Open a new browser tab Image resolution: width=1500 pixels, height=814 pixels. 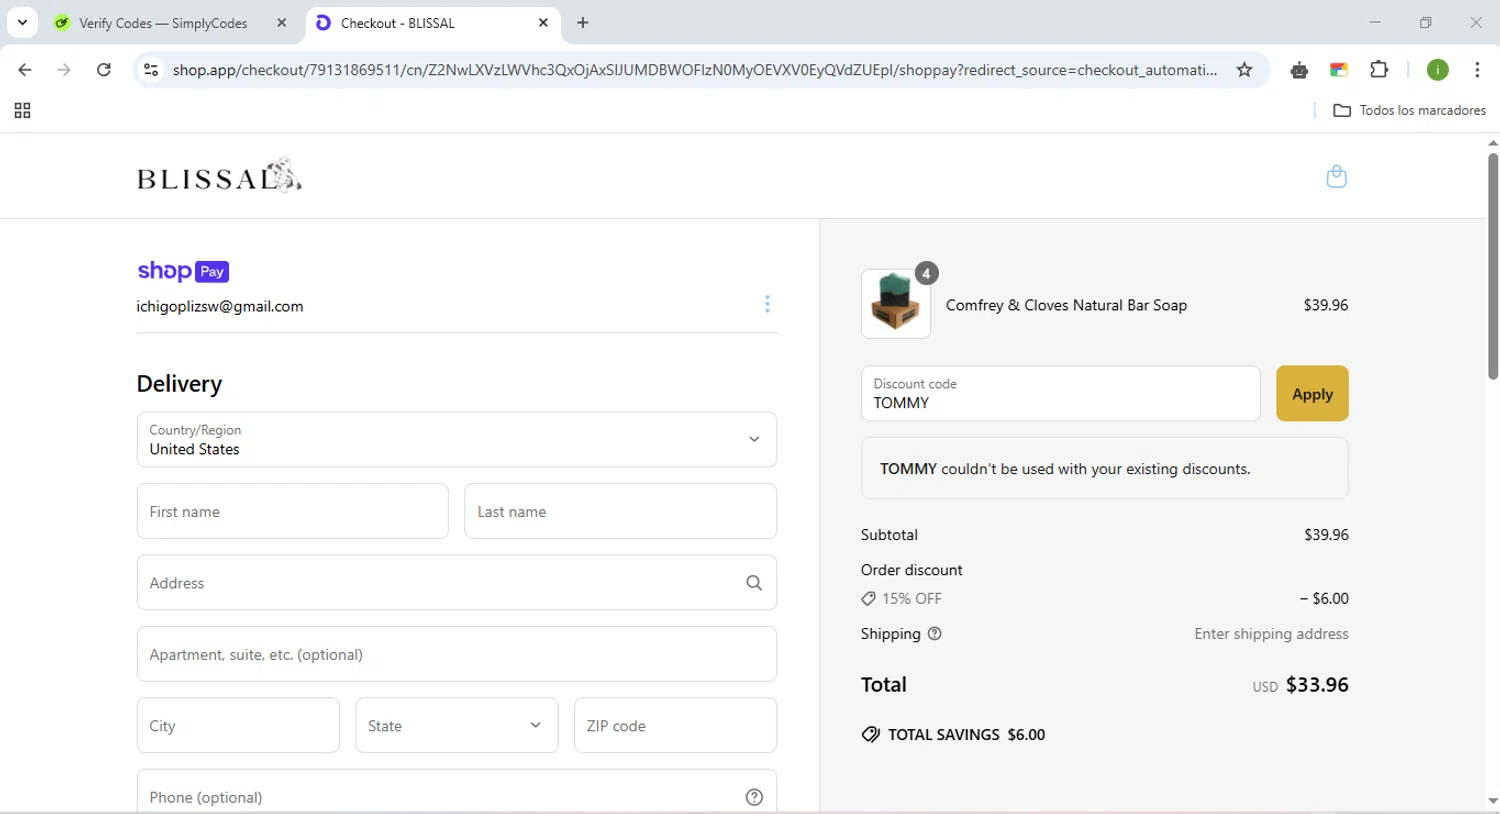tap(583, 23)
